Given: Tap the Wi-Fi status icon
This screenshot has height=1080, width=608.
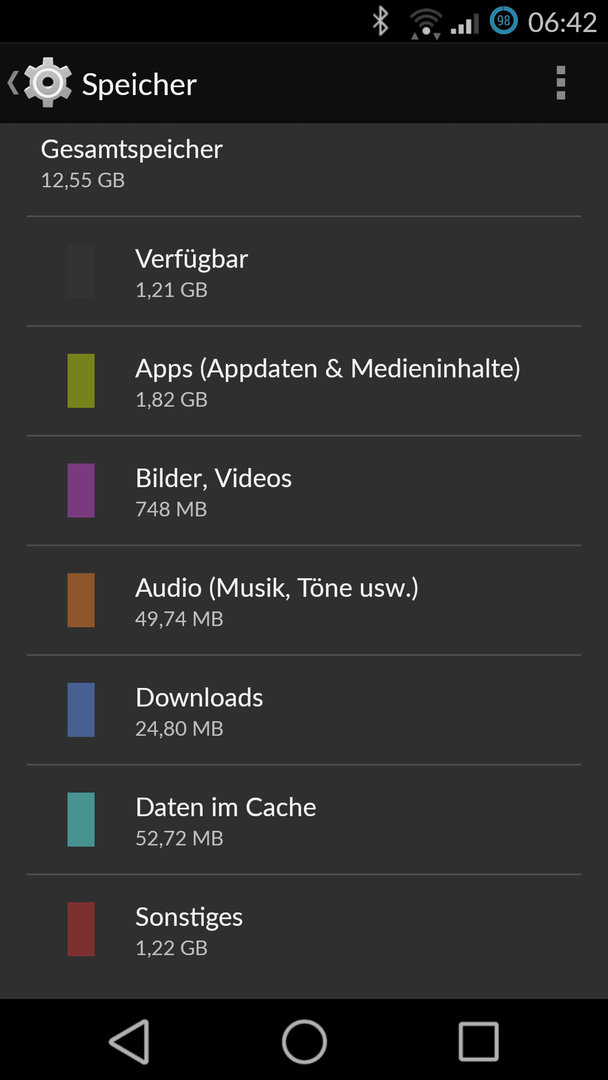Looking at the screenshot, I should [x=426, y=23].
